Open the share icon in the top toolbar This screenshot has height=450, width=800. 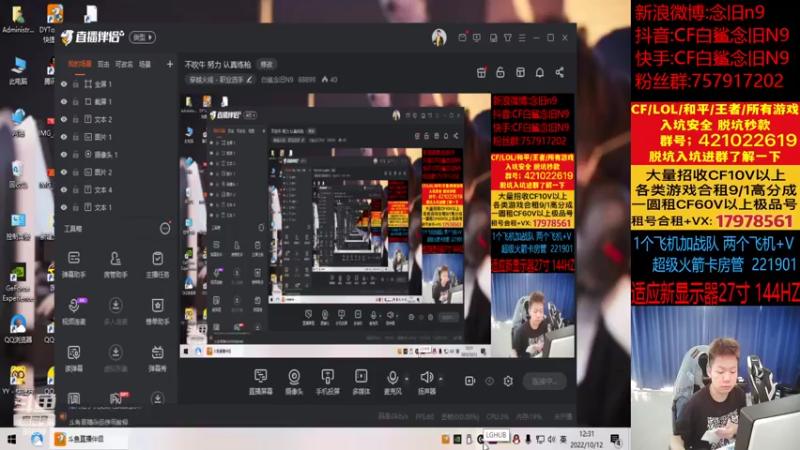coord(560,72)
